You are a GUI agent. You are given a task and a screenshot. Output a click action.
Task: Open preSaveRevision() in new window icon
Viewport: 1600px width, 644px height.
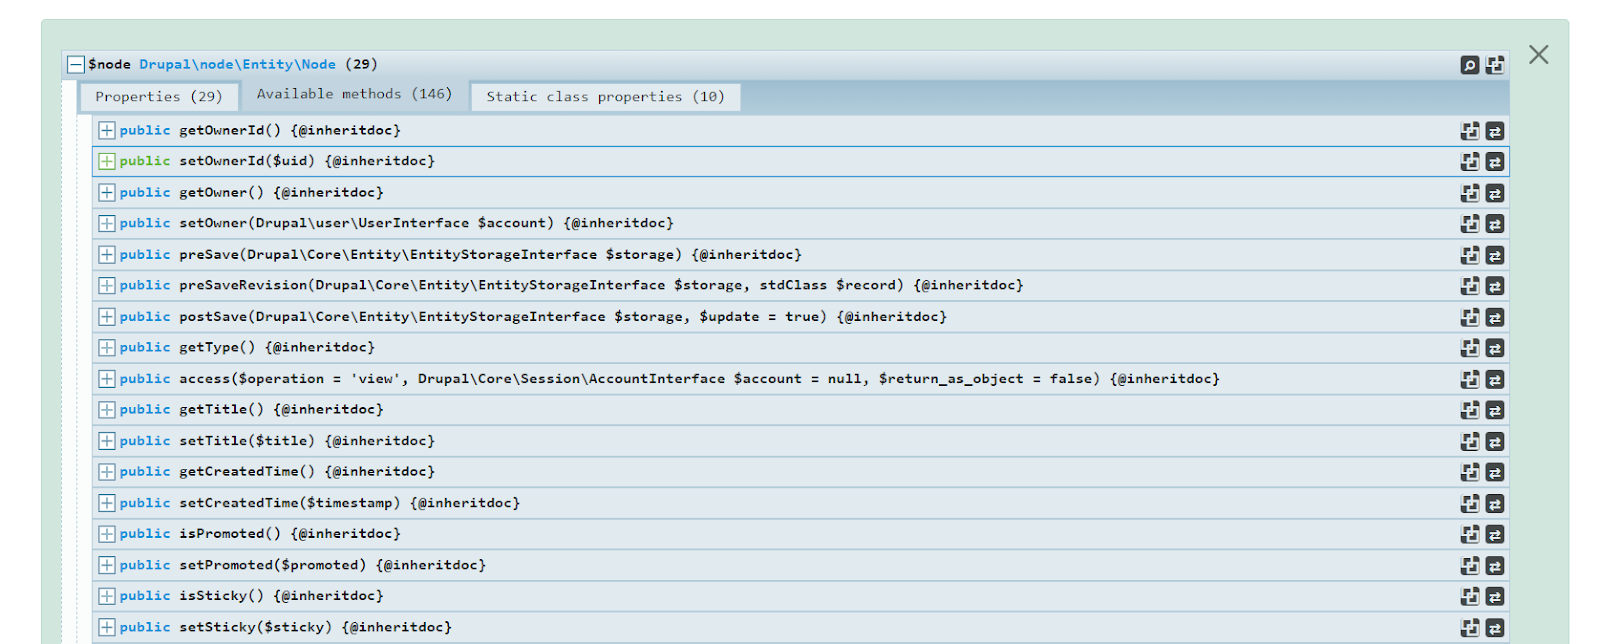pyautogui.click(x=1470, y=286)
